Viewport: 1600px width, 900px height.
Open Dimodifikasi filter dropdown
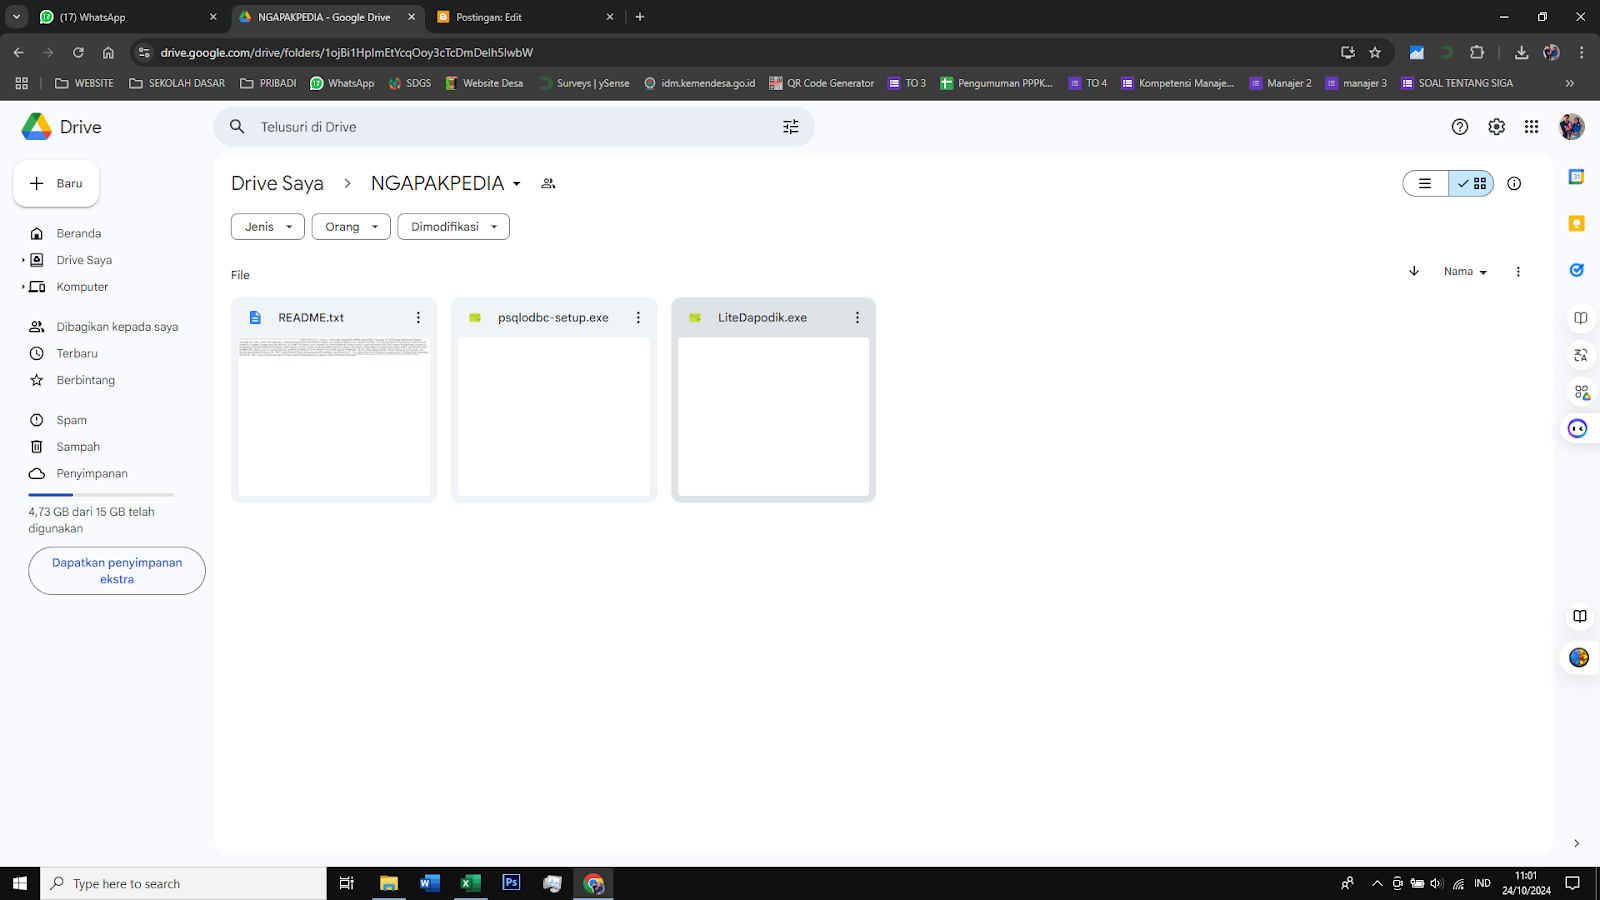click(x=454, y=227)
